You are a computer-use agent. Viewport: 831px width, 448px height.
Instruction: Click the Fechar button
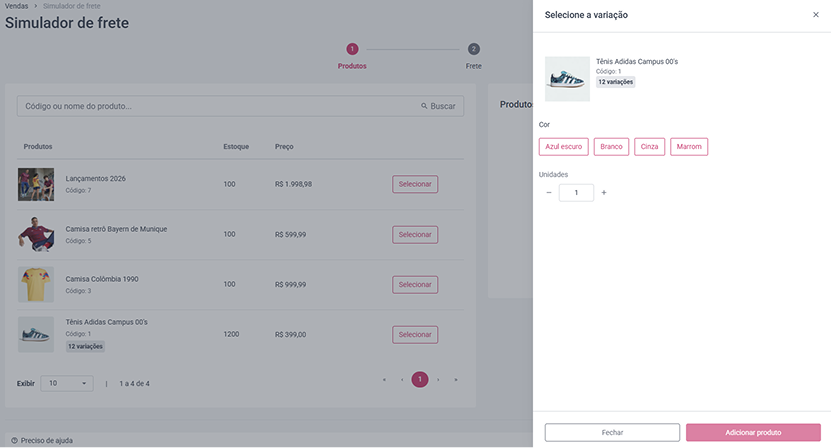coord(612,433)
